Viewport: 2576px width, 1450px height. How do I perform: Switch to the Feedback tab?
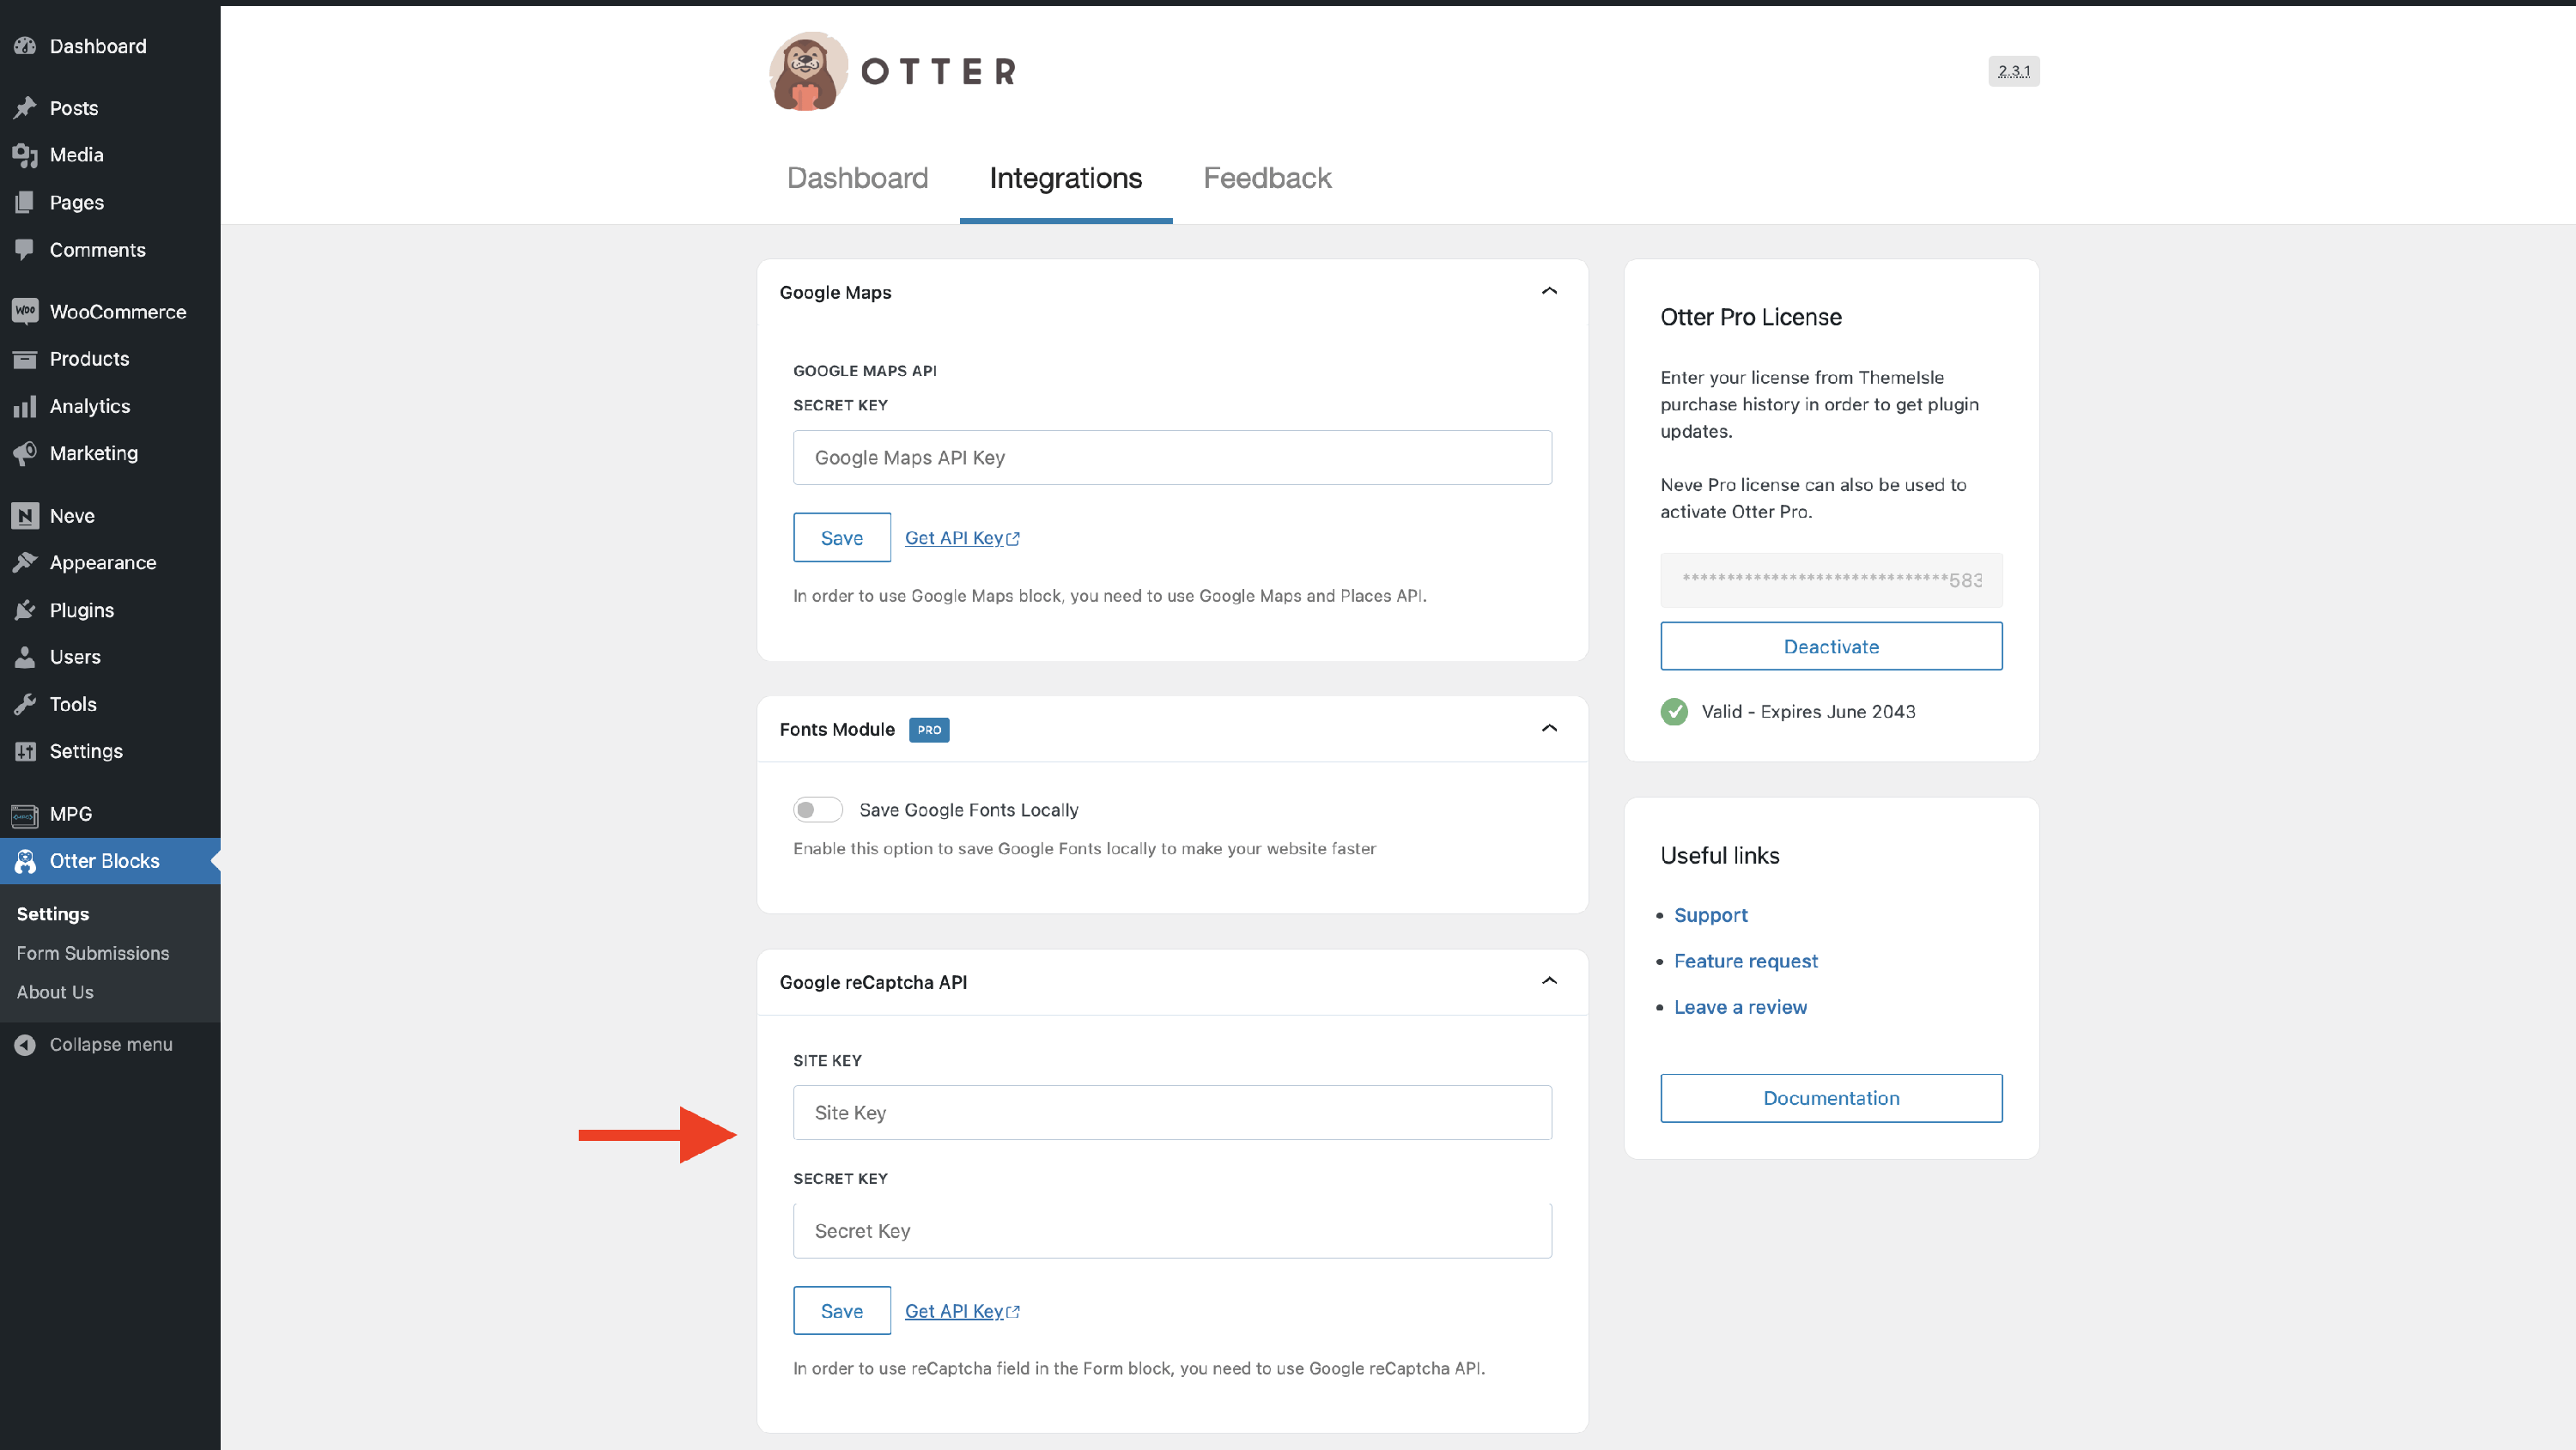[x=1266, y=178]
